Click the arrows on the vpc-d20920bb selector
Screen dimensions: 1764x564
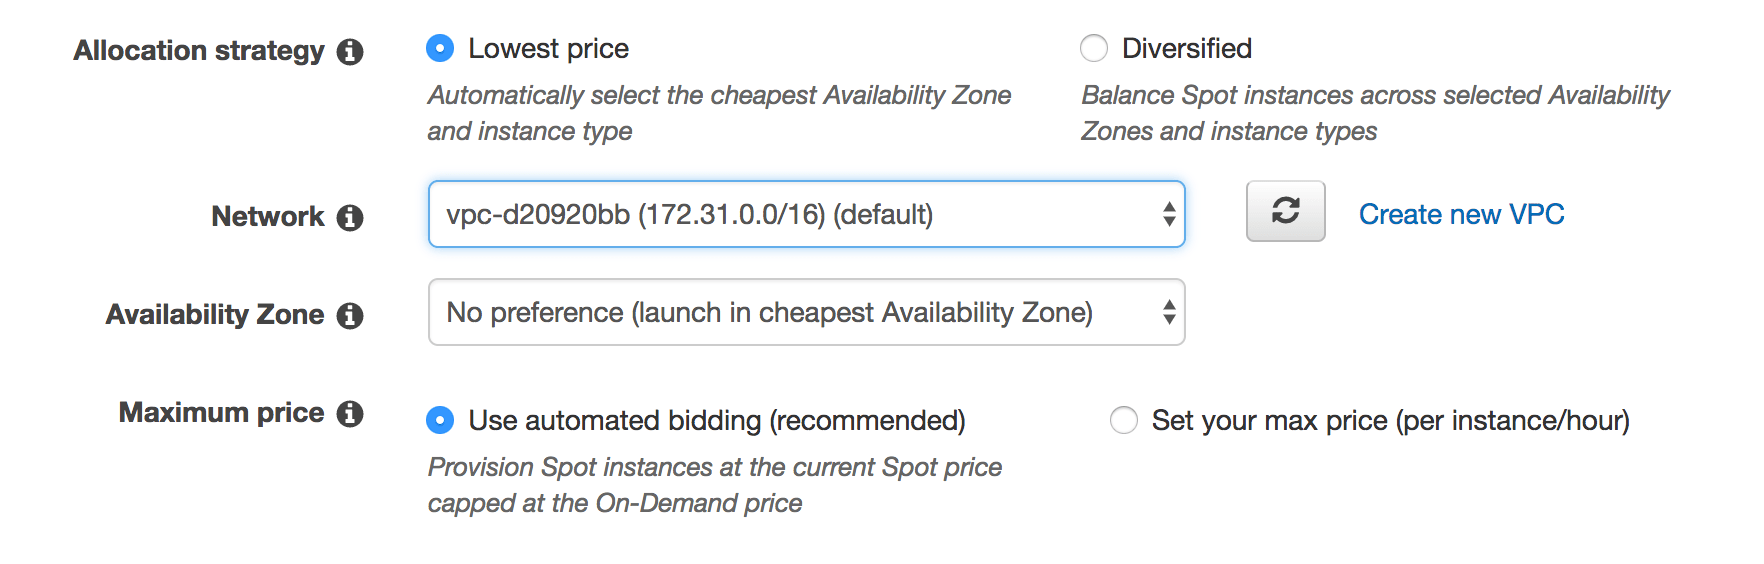pos(1168,214)
